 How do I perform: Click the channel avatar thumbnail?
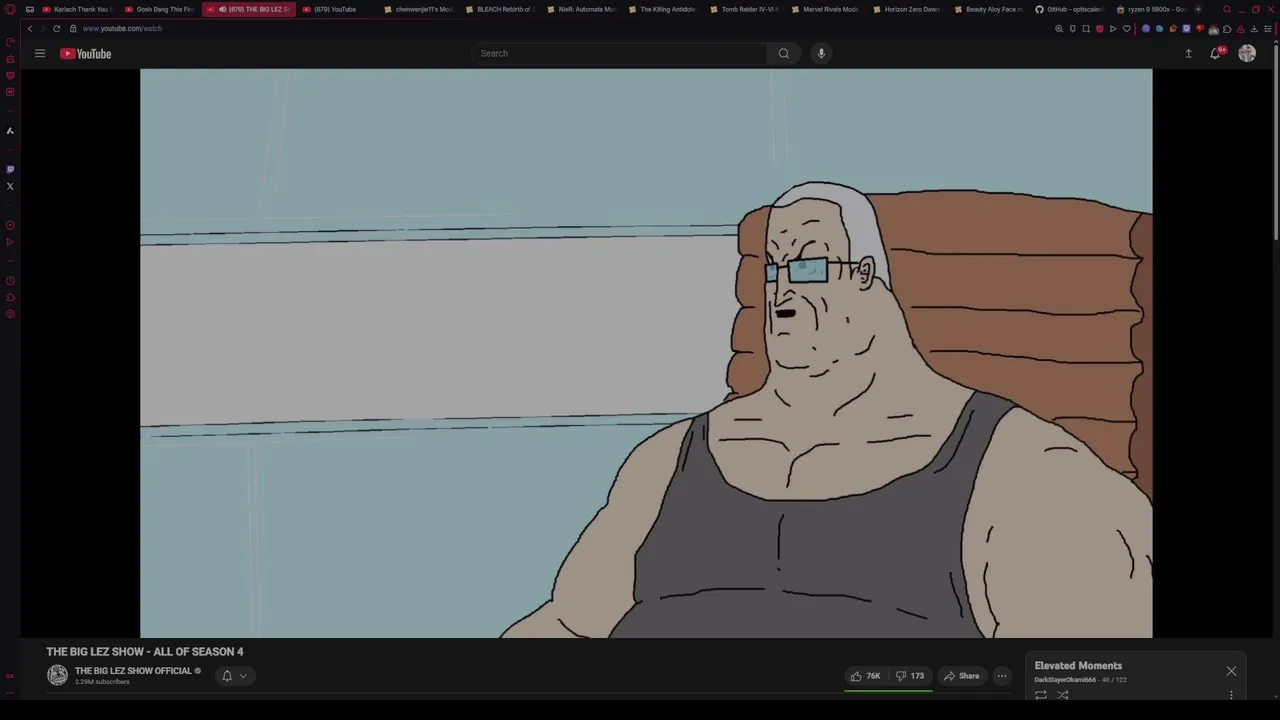[57, 676]
